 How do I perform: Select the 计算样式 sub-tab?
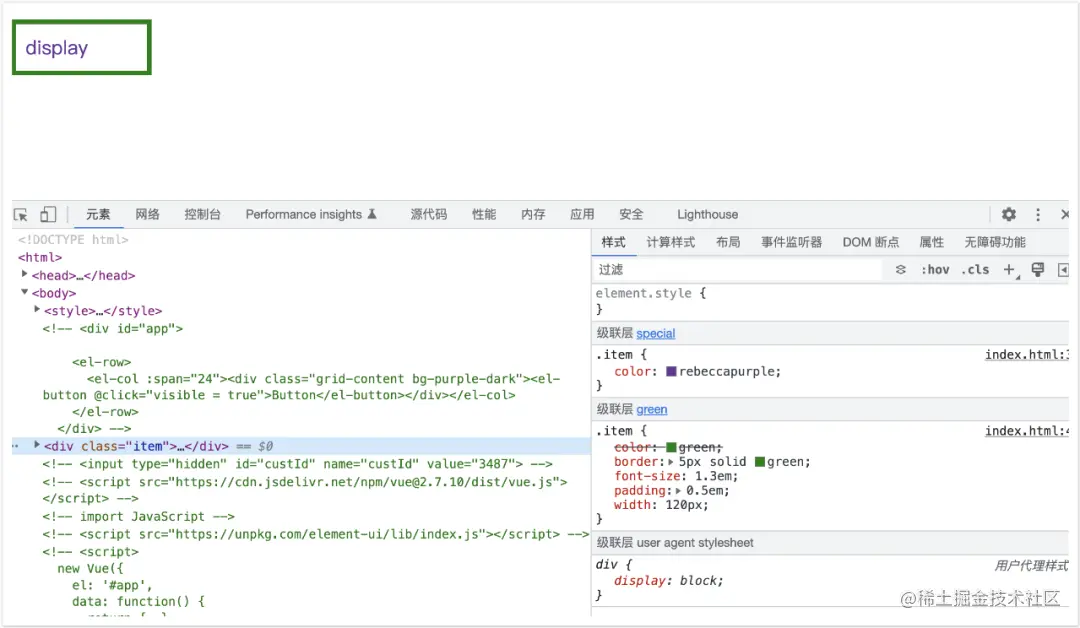(x=670, y=242)
